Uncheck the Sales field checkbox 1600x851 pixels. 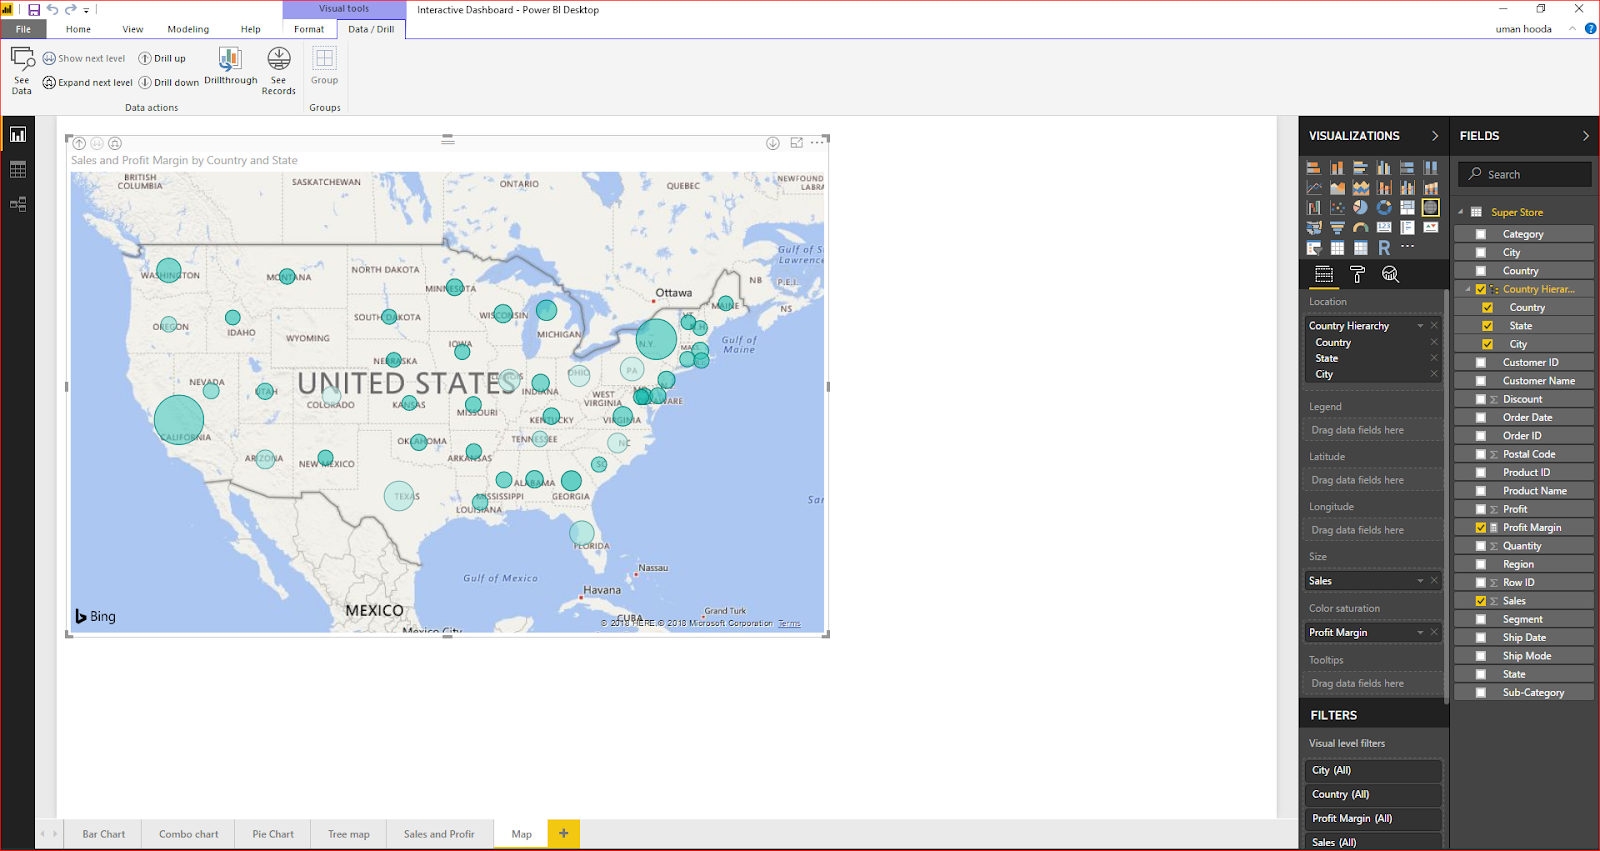pos(1481,601)
